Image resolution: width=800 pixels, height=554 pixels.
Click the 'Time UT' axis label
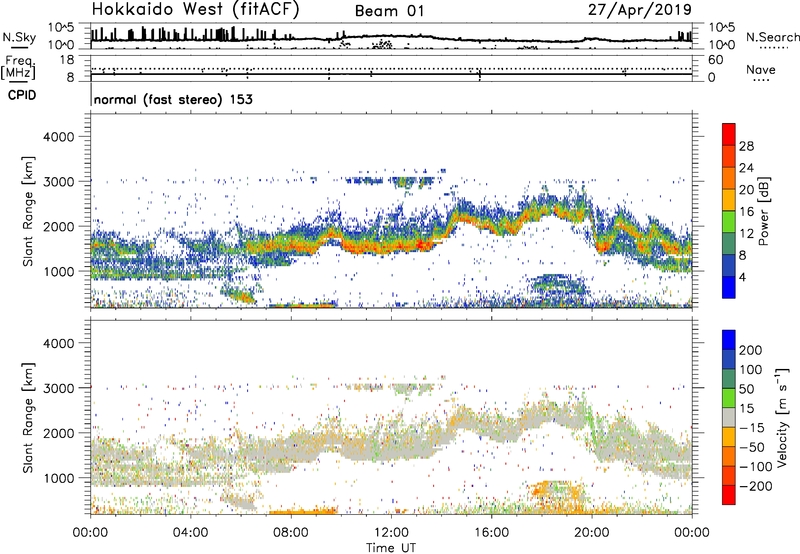[391, 547]
